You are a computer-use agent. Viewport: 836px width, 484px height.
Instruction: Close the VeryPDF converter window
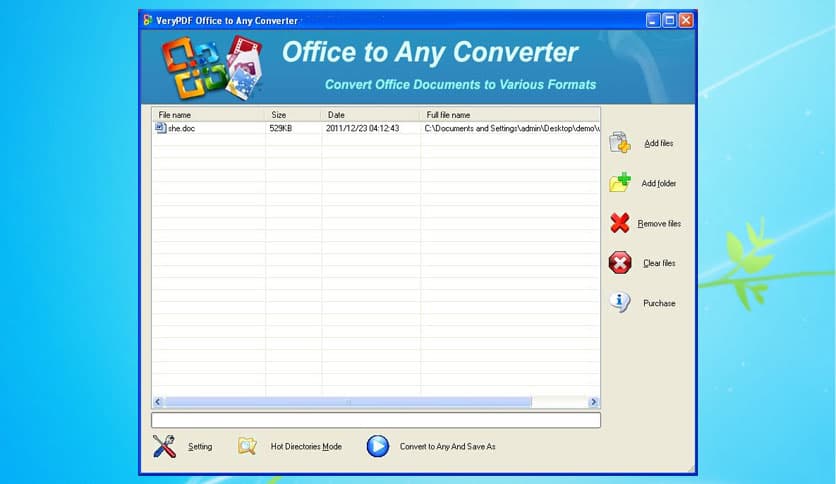coord(686,20)
